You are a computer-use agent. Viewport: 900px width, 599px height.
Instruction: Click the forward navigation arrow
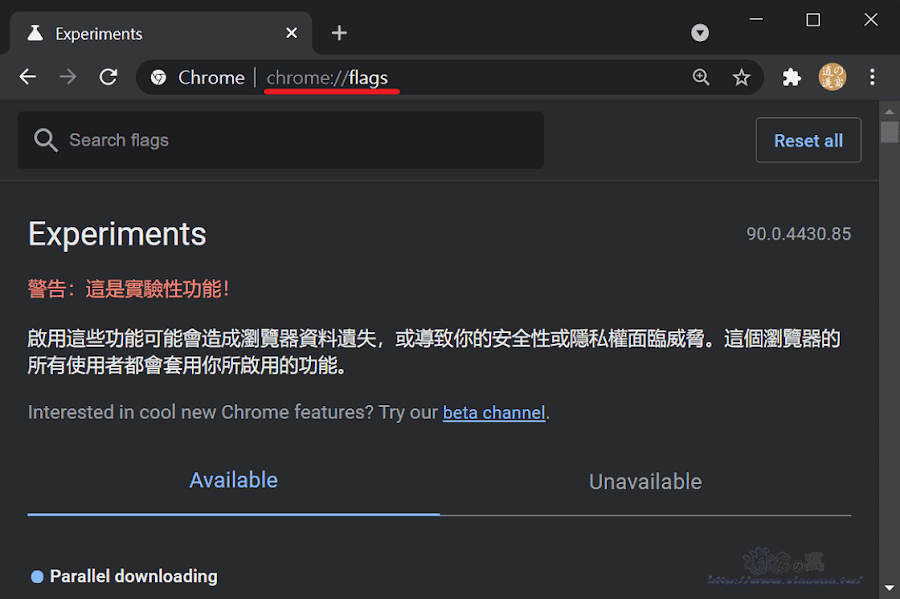click(x=68, y=76)
